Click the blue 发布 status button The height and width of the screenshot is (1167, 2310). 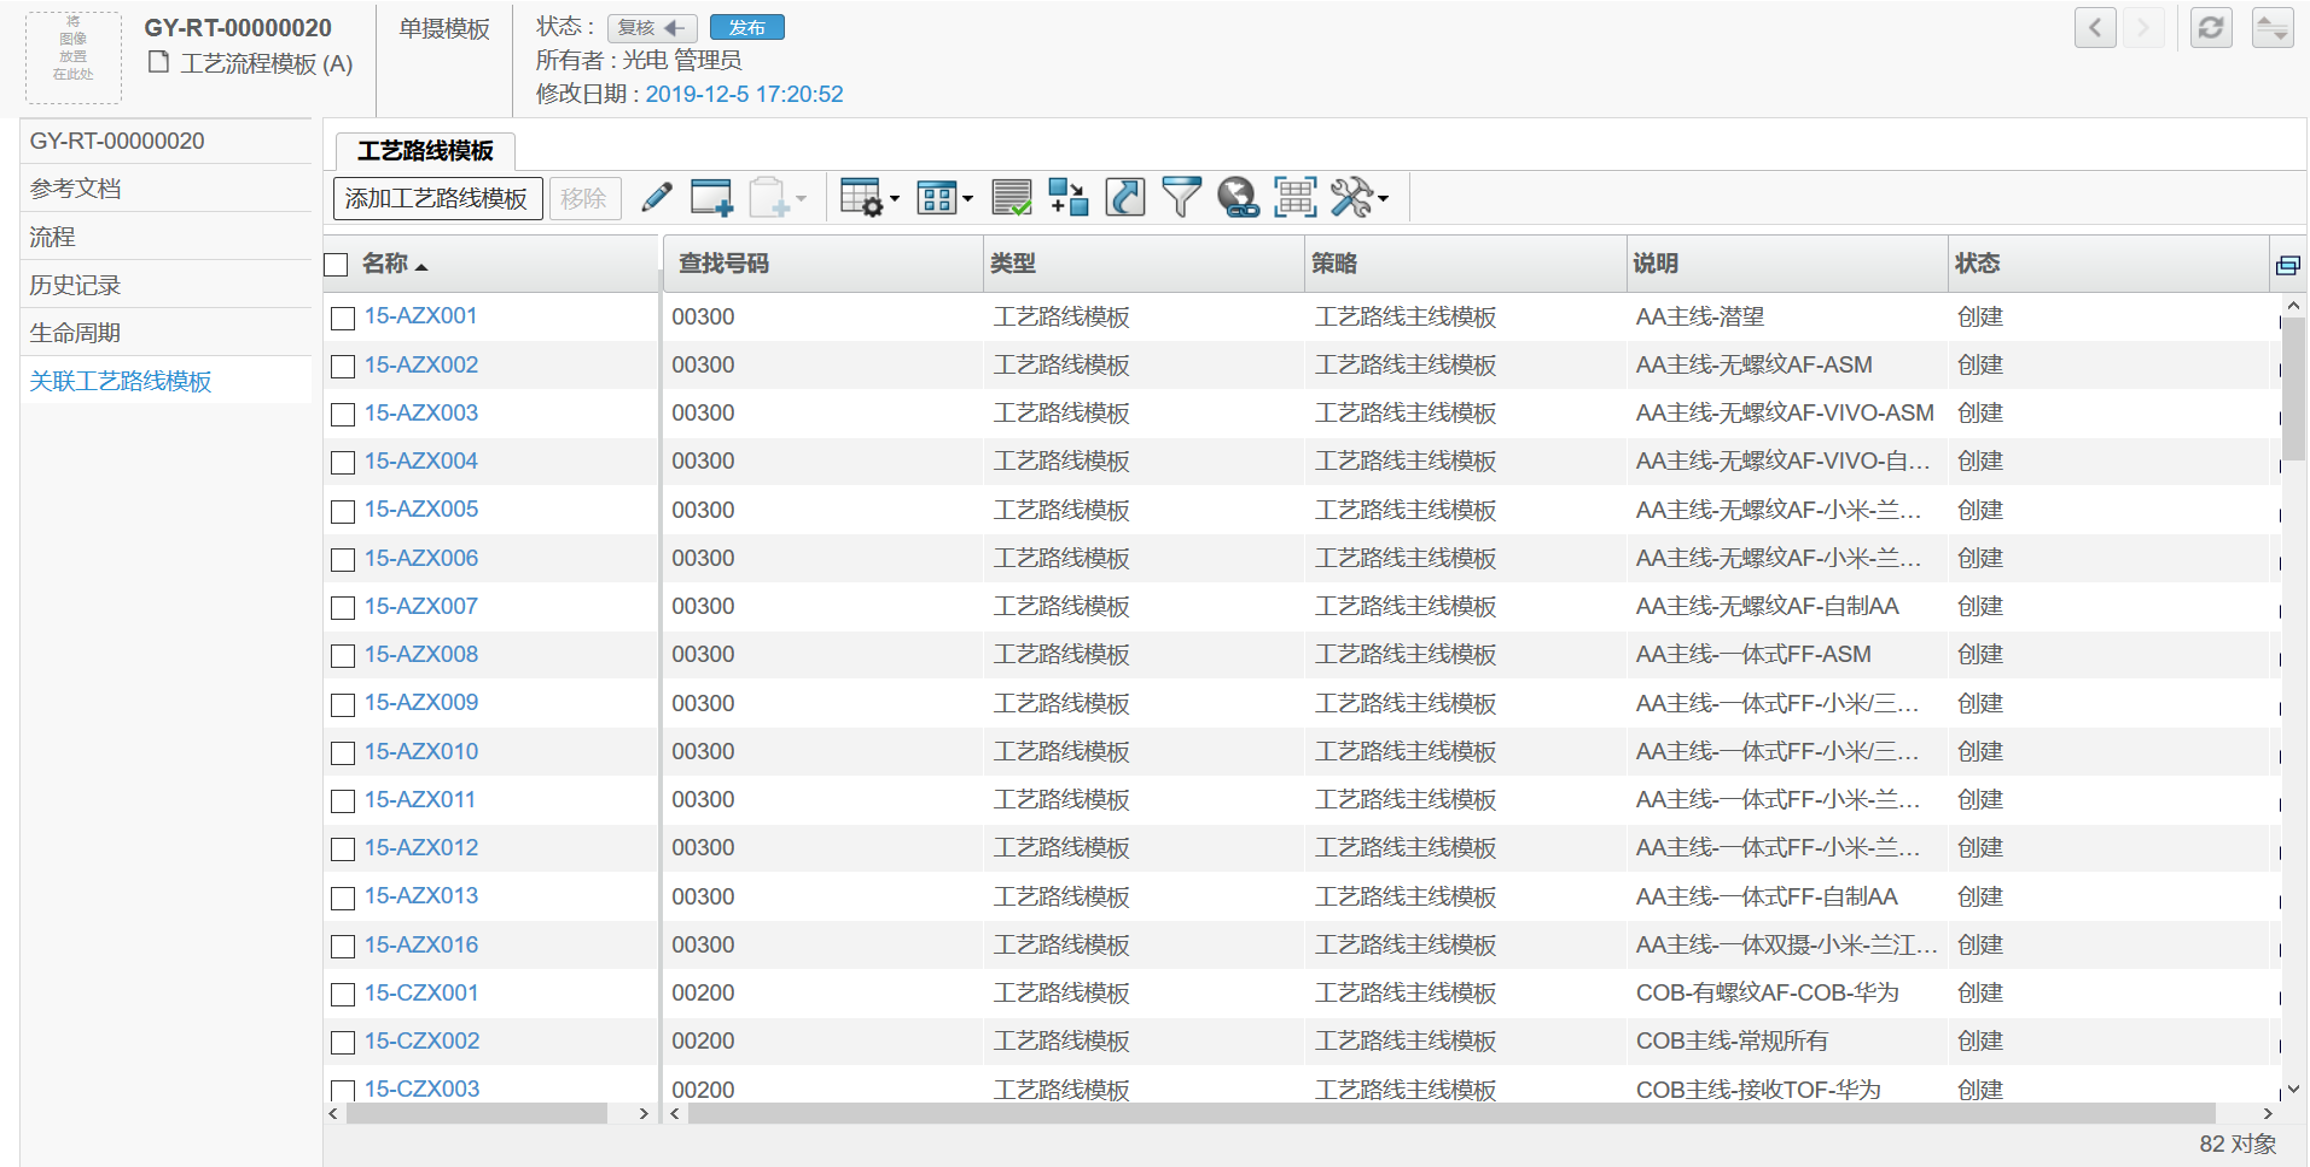tap(746, 27)
